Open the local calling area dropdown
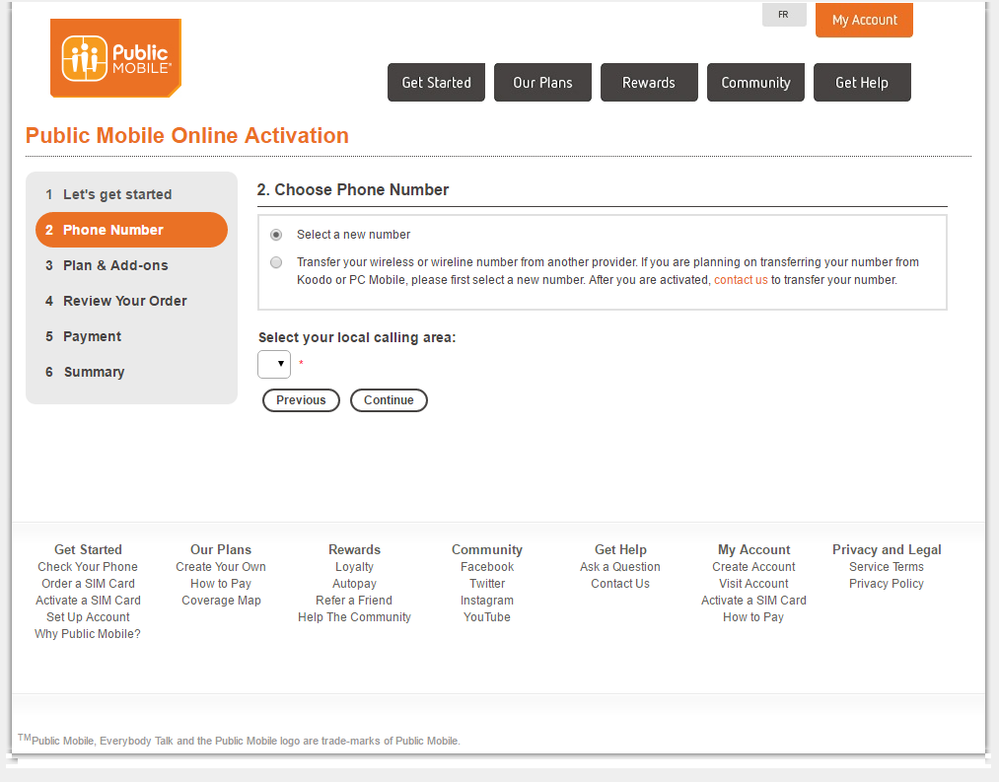999x782 pixels. 274,364
